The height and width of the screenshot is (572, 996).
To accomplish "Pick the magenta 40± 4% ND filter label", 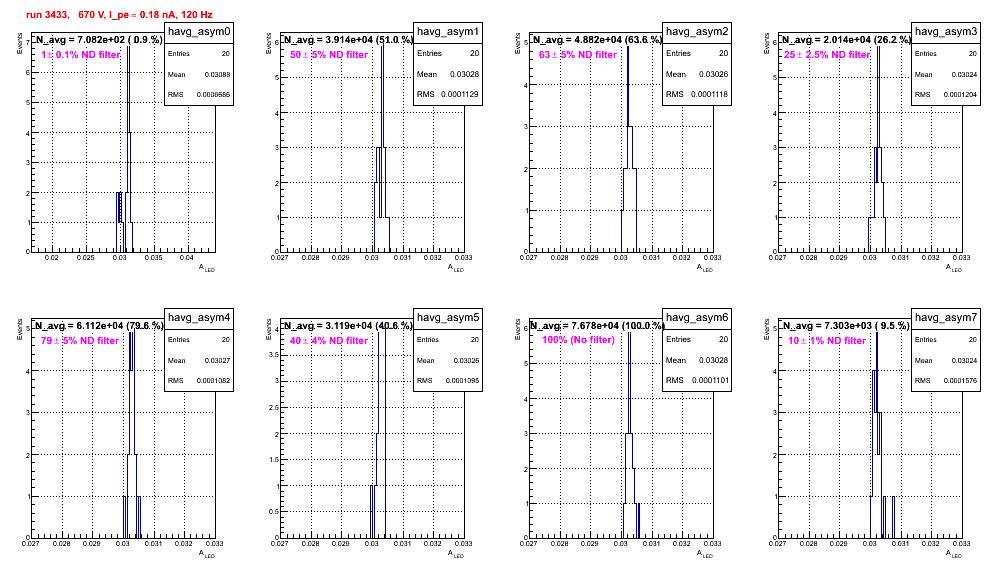I will [x=329, y=341].
